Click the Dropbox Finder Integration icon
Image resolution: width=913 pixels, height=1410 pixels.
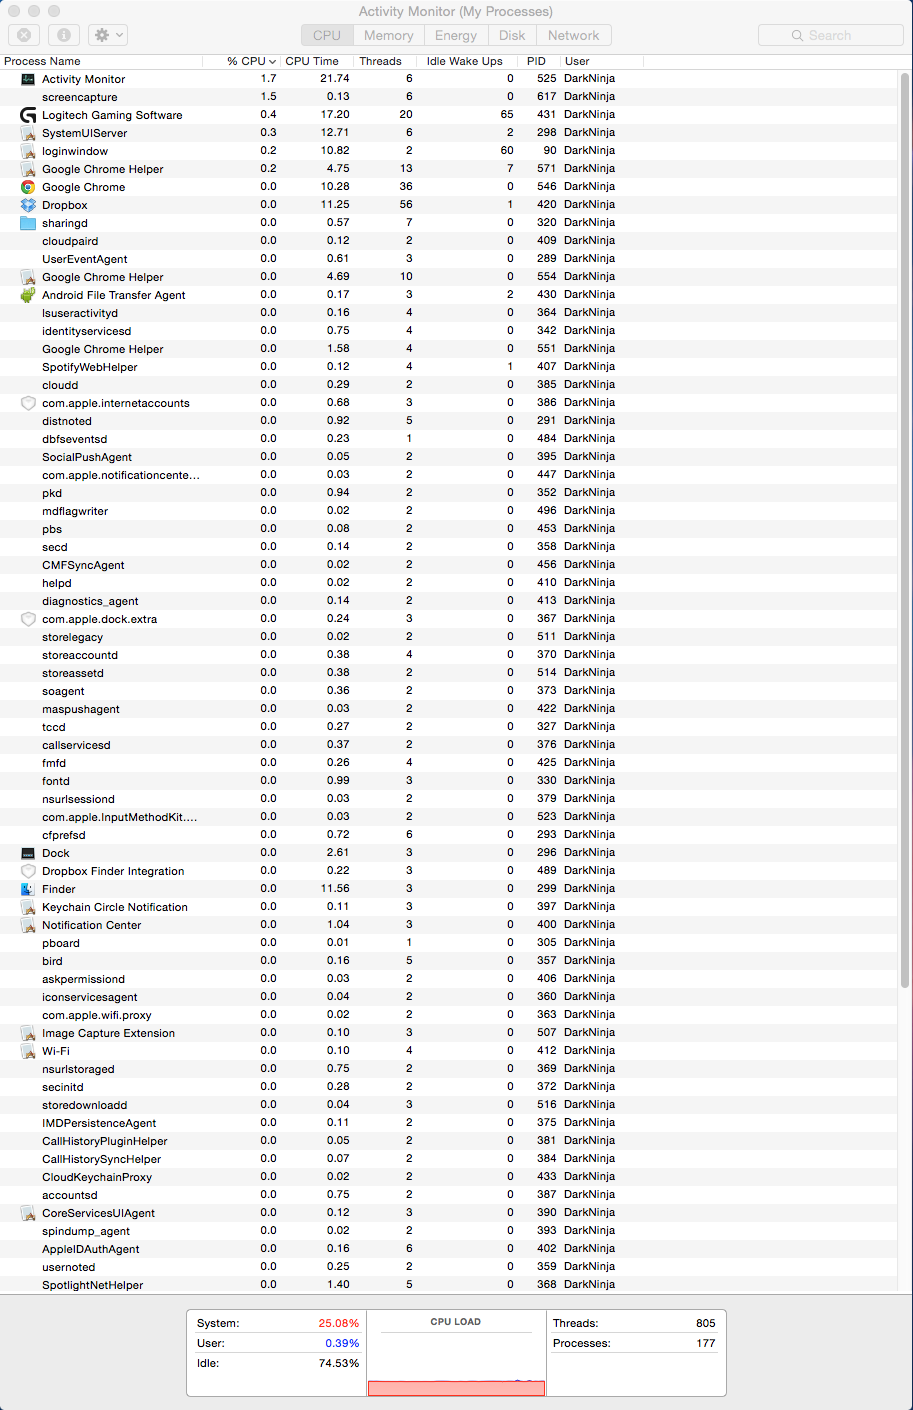point(28,871)
